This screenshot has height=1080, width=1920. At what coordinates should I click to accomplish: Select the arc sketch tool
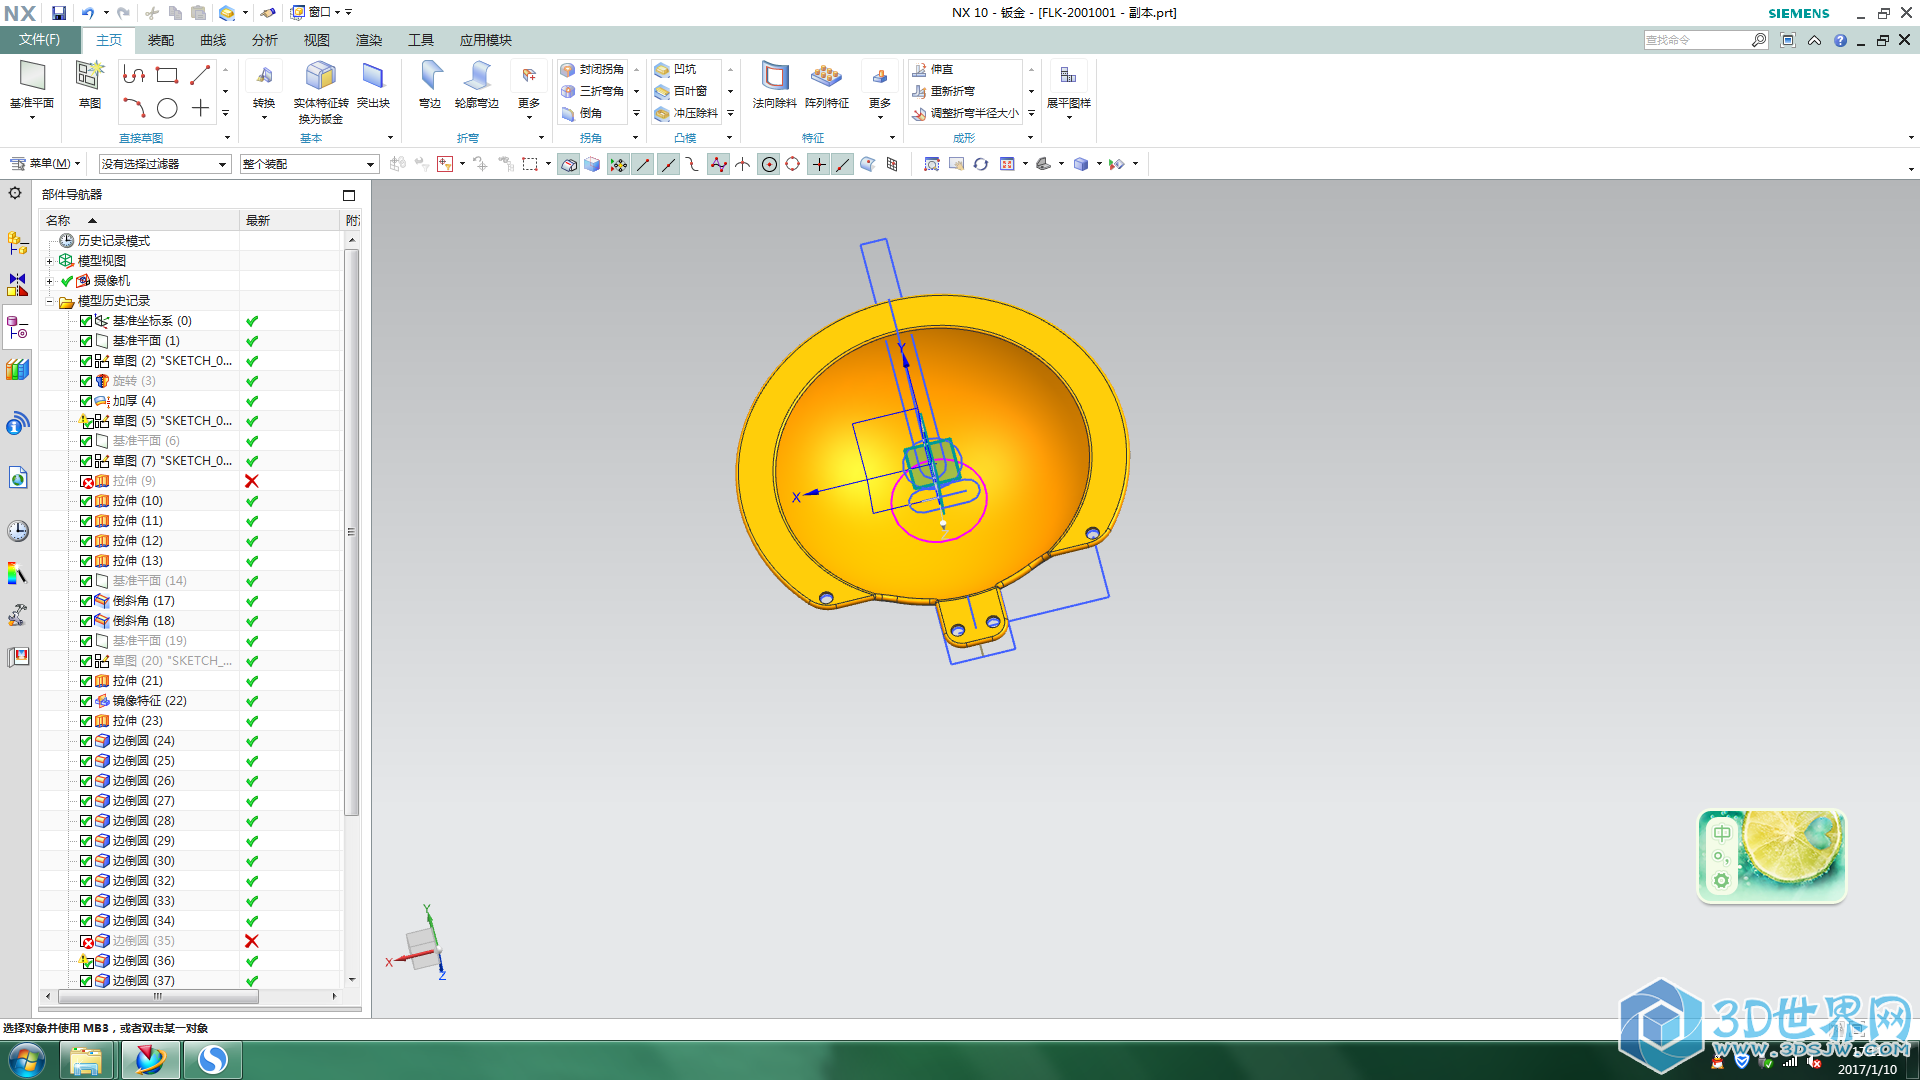click(x=134, y=108)
